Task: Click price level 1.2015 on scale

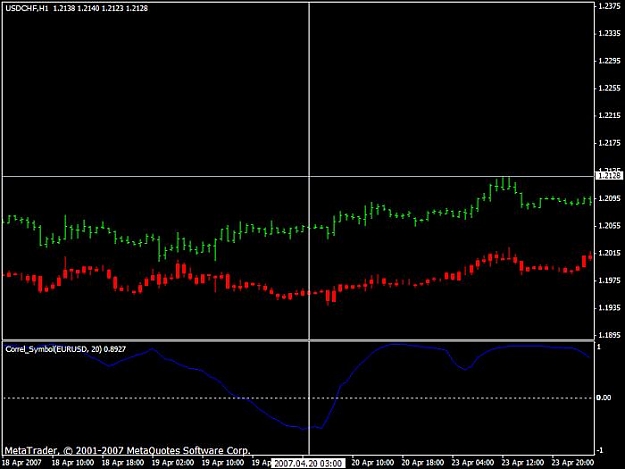Action: point(610,253)
